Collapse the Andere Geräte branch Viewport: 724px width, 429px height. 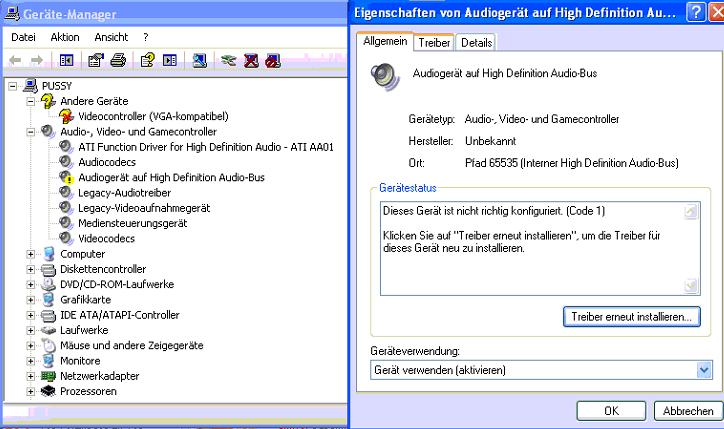coord(30,101)
